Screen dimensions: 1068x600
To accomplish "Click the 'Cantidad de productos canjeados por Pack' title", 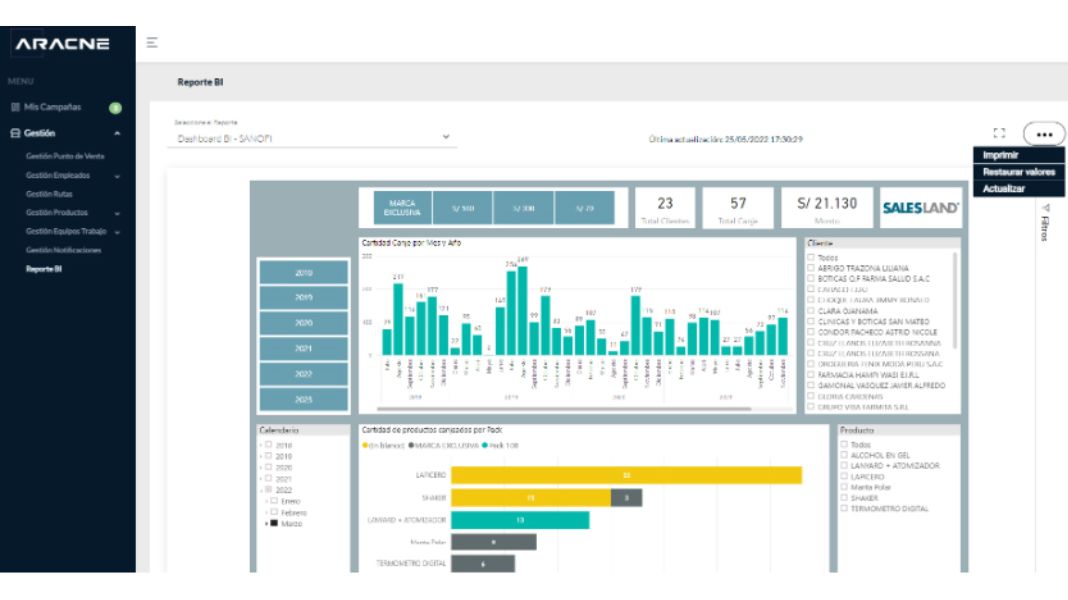I will coord(432,430).
